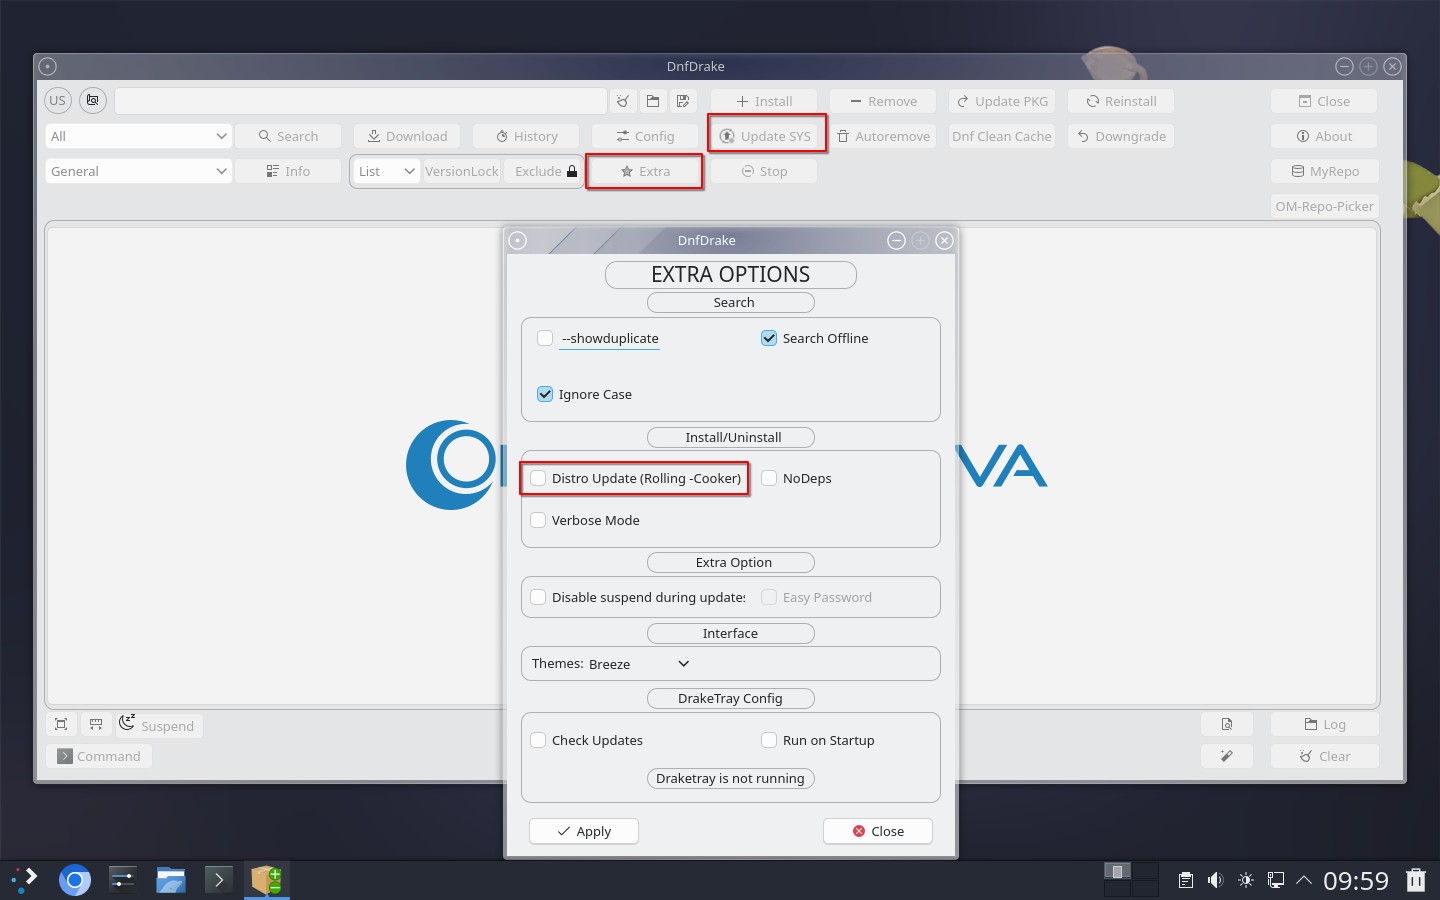Open the volume tray icon
The width and height of the screenshot is (1440, 900).
[x=1215, y=881]
